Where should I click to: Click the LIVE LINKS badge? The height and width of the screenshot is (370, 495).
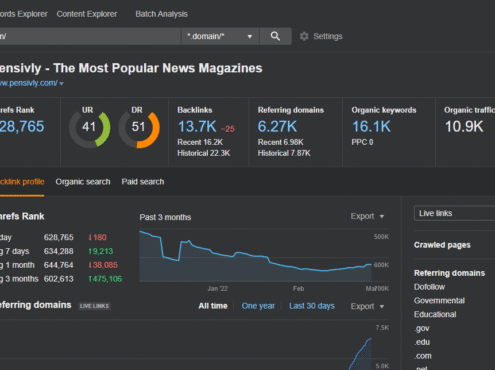pyautogui.click(x=94, y=306)
